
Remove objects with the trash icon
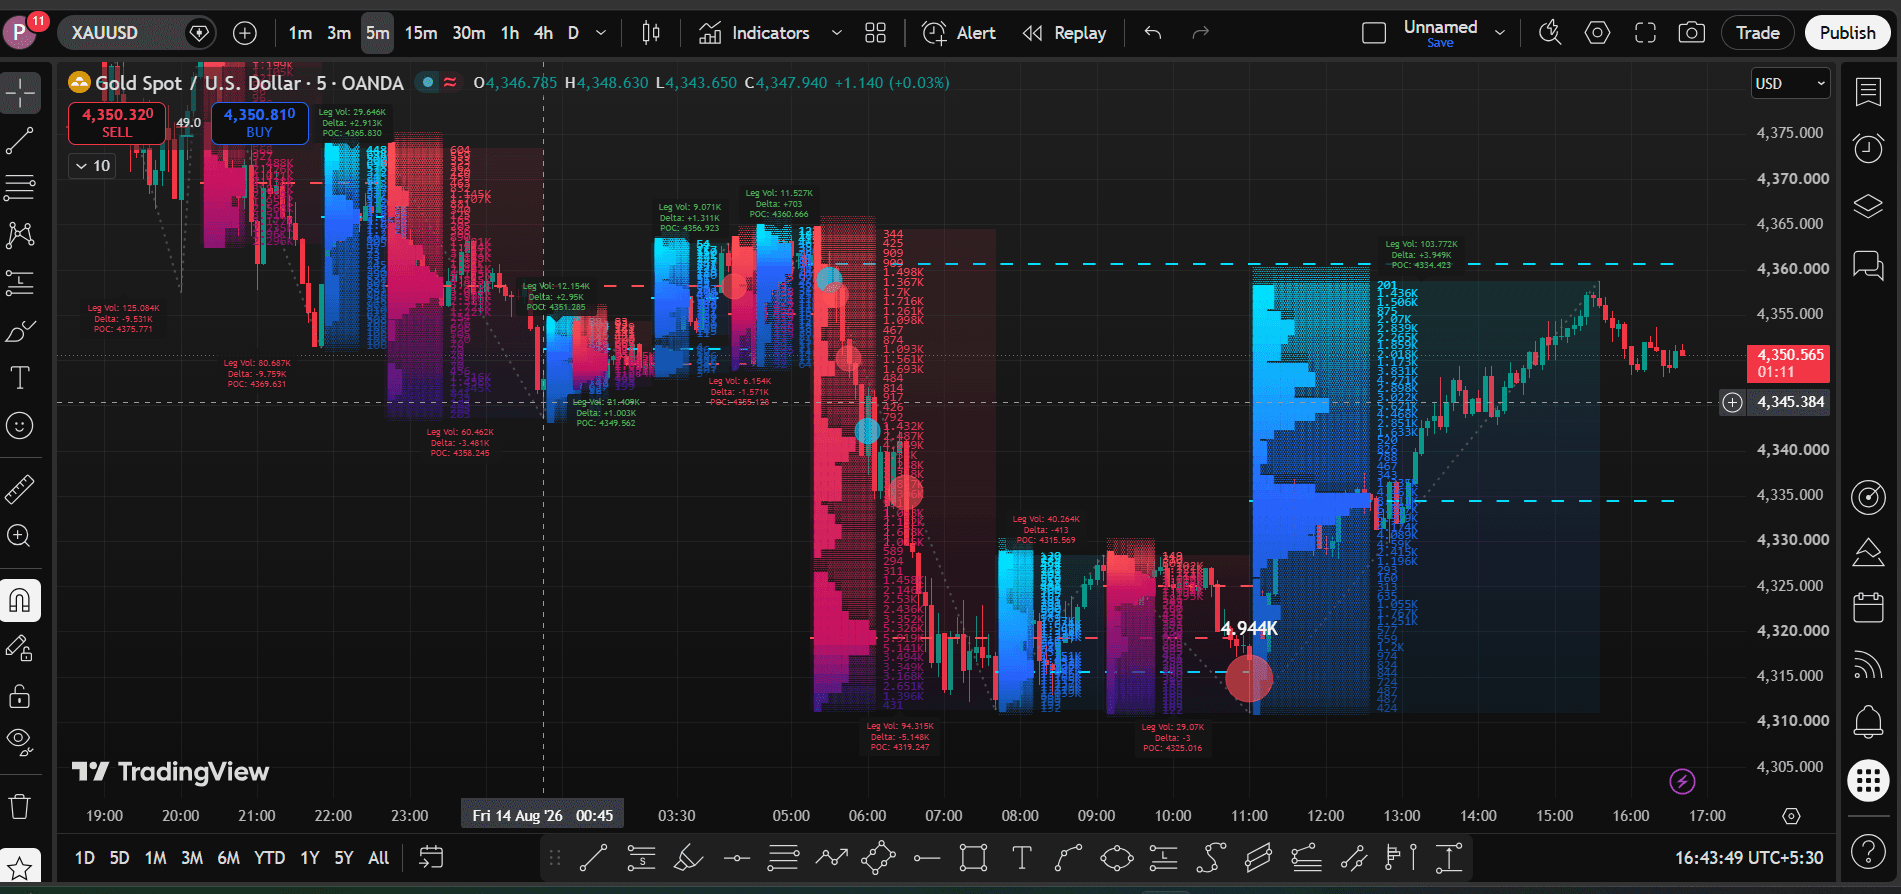coord(20,806)
